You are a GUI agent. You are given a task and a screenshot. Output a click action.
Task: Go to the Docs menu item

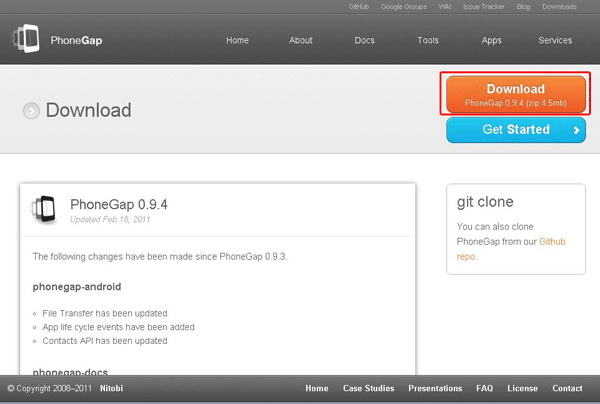point(364,40)
